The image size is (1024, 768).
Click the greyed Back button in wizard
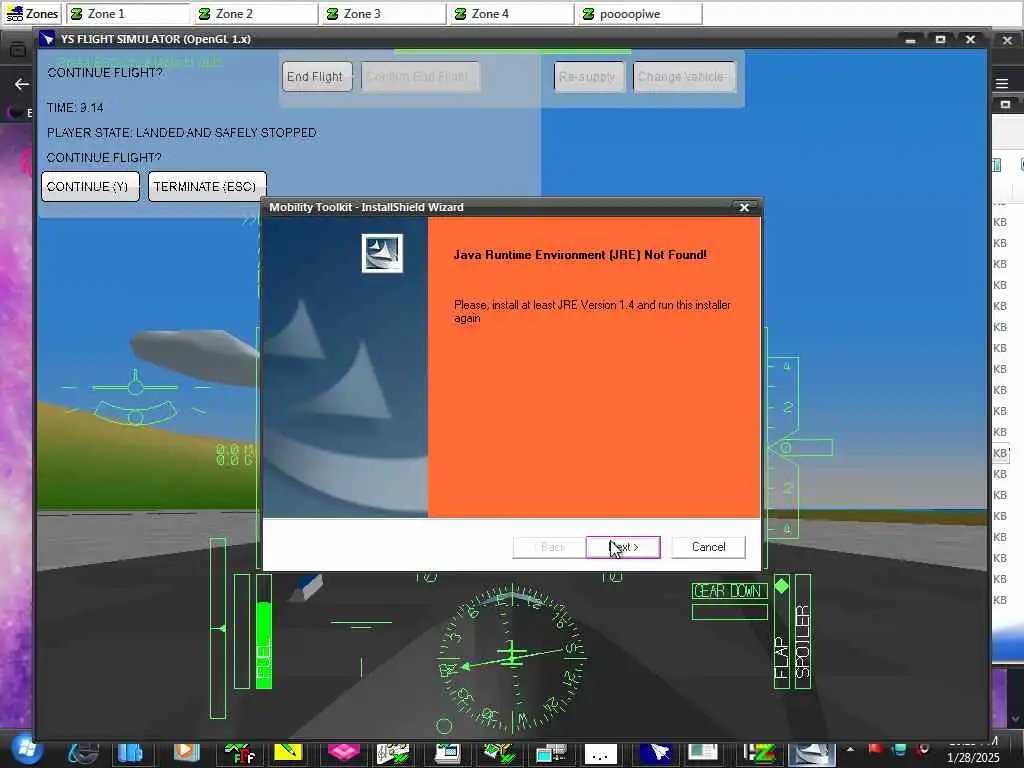pyautogui.click(x=549, y=547)
